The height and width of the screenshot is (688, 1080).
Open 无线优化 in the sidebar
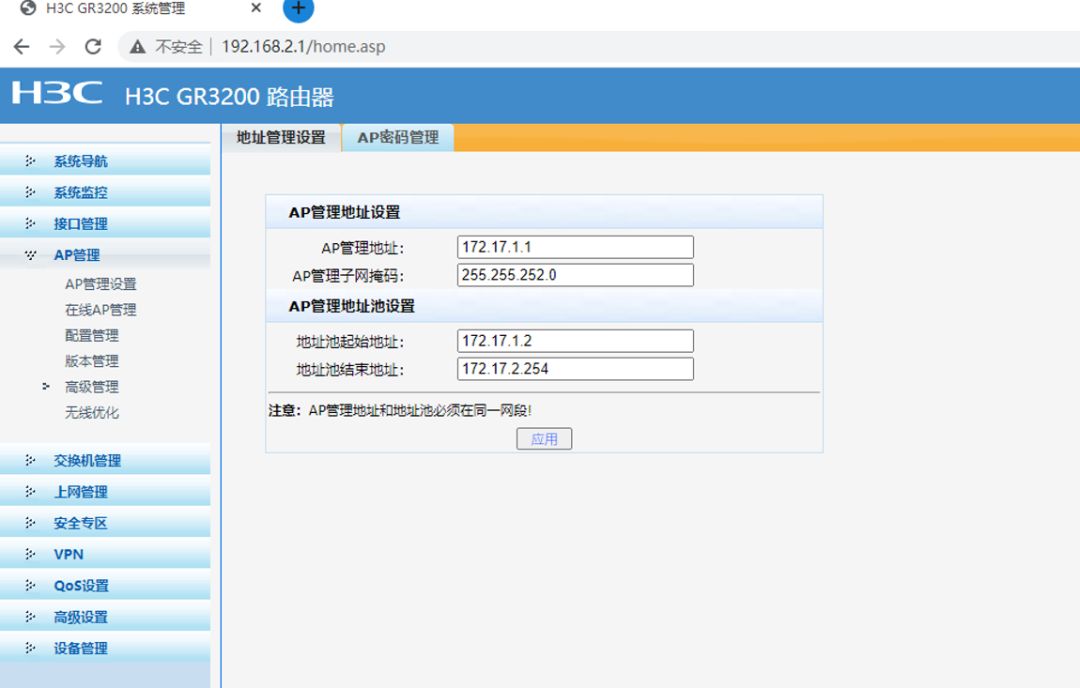click(92, 413)
